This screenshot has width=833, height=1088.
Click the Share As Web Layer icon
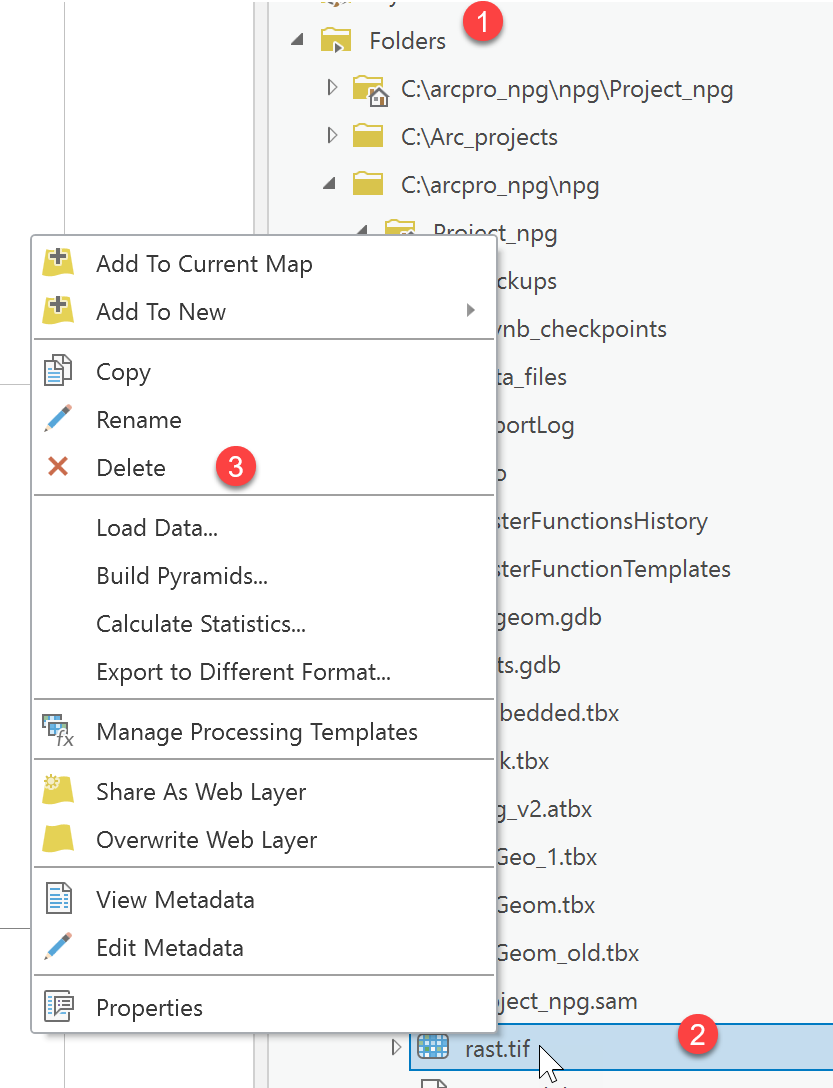58,791
